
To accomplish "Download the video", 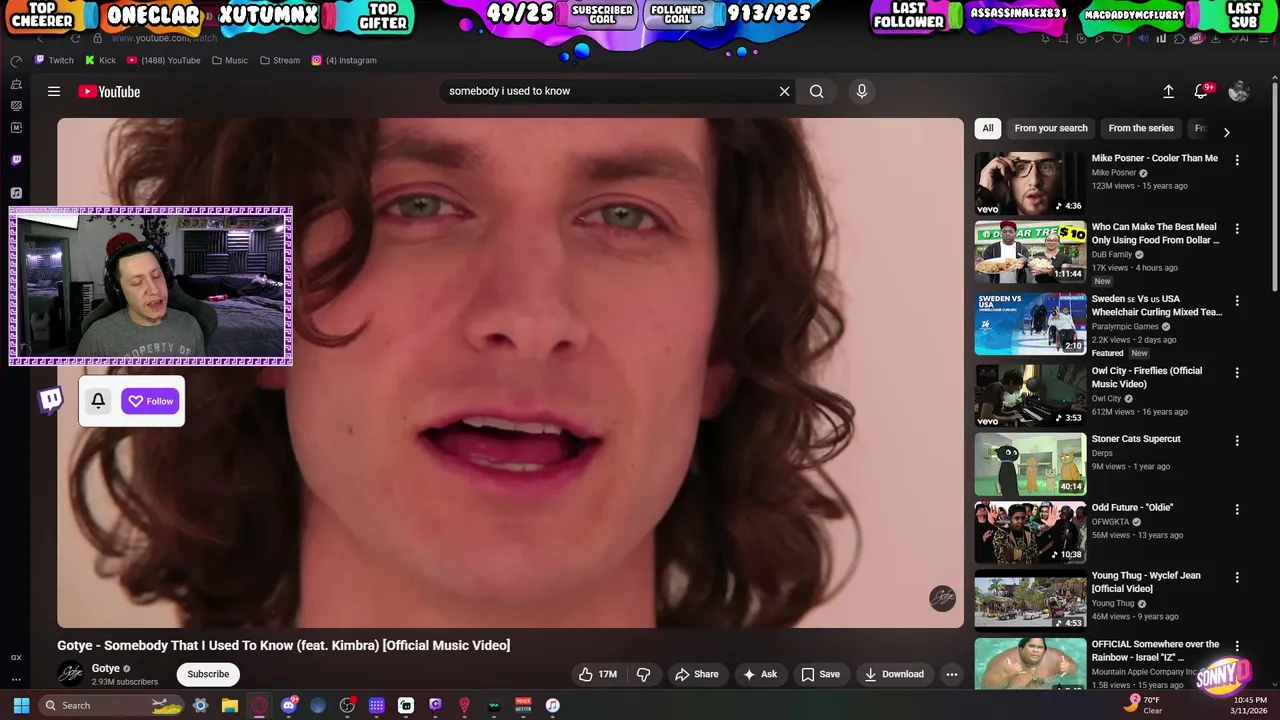I will click(894, 674).
